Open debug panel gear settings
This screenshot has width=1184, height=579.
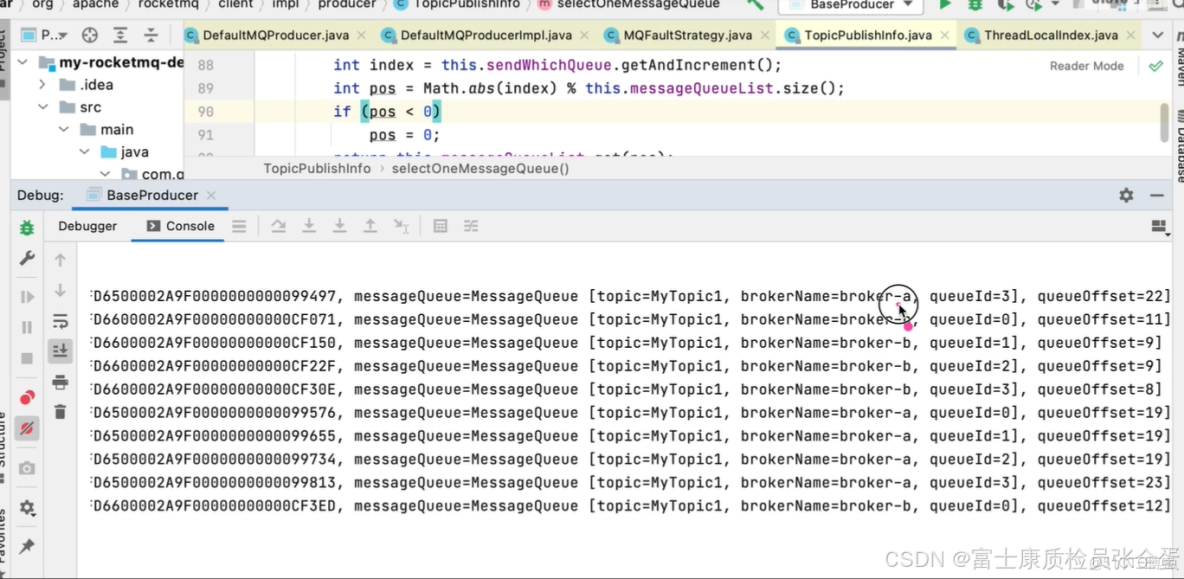click(x=1126, y=195)
